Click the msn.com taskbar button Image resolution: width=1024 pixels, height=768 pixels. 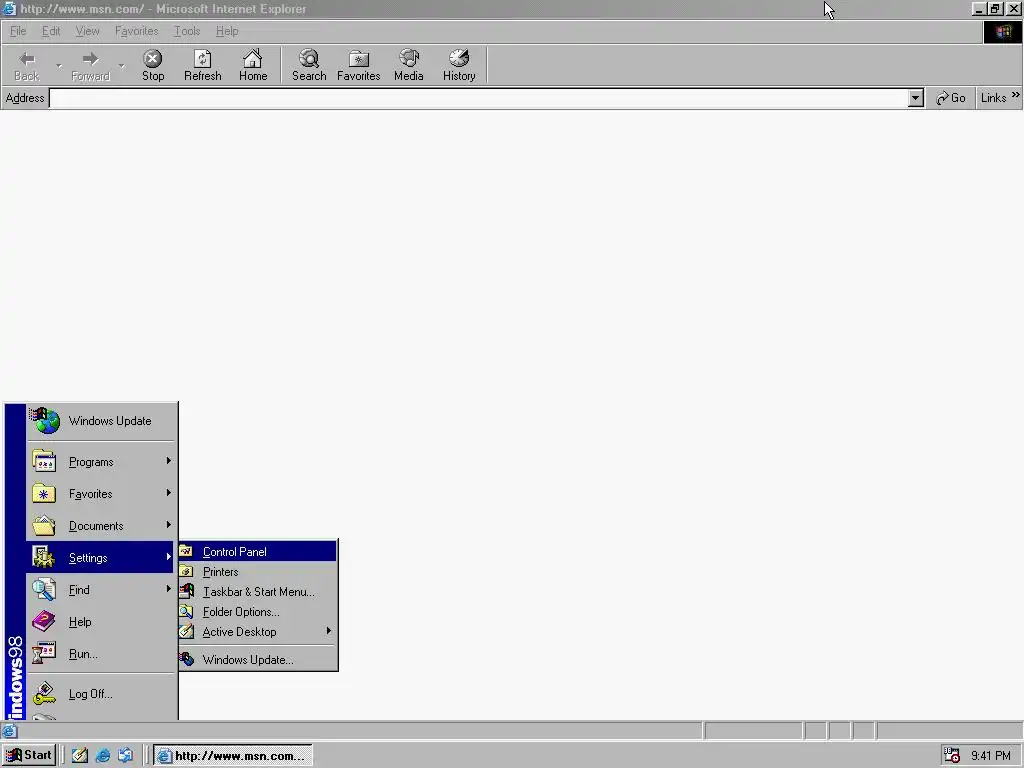pyautogui.click(x=233, y=756)
